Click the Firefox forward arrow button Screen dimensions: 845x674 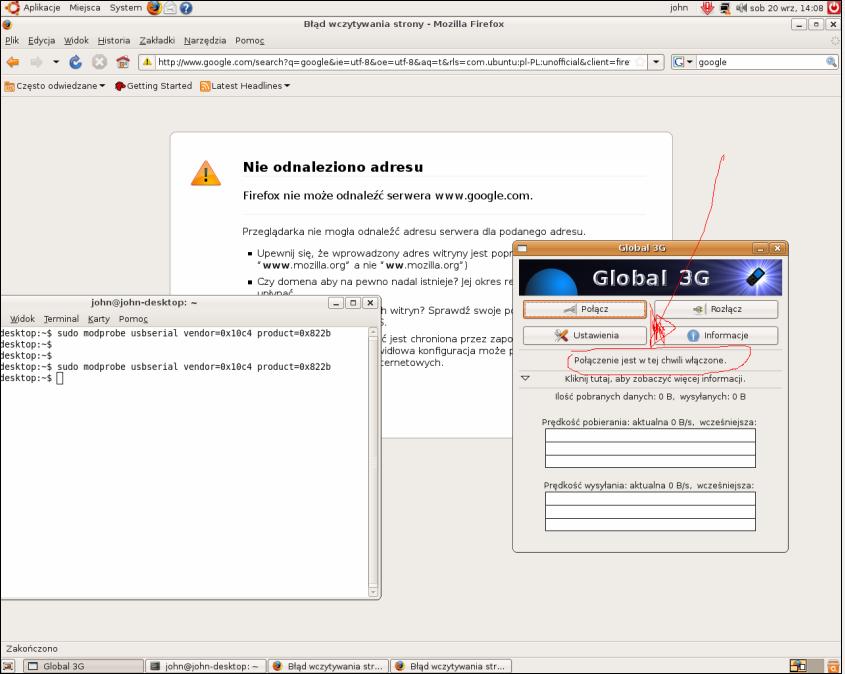point(36,62)
